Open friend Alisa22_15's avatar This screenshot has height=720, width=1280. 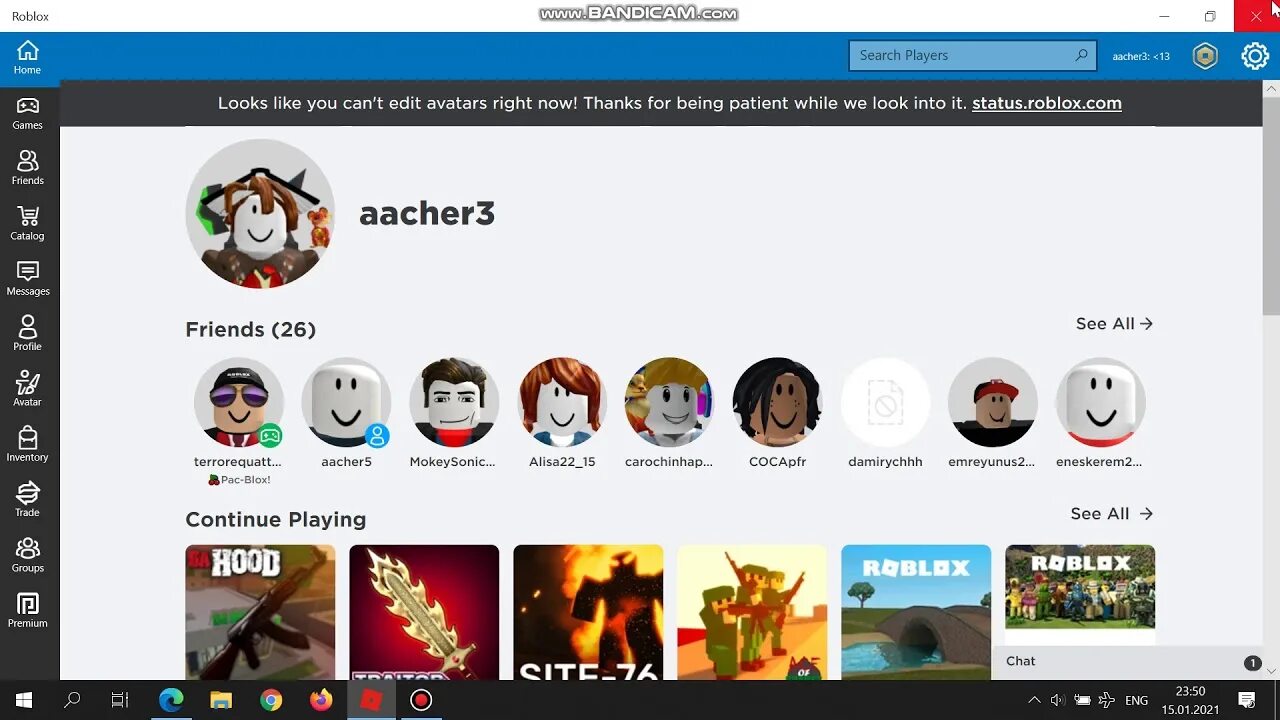click(562, 402)
